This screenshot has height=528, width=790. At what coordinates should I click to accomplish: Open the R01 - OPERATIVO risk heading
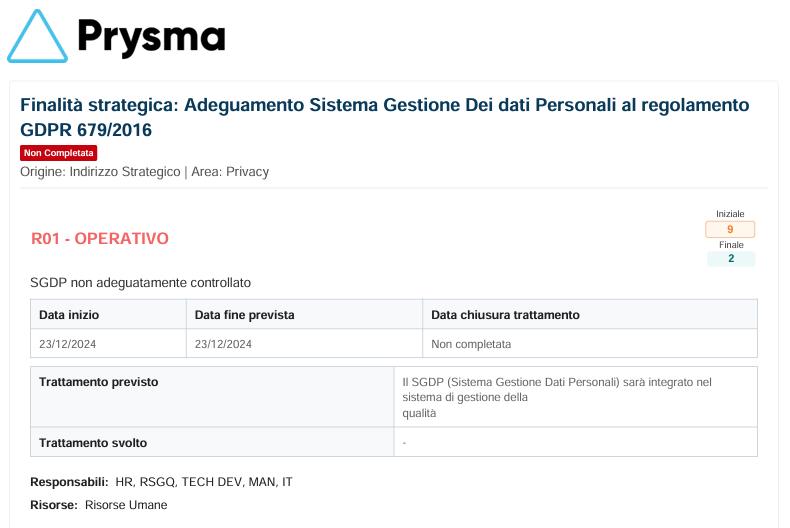[100, 238]
